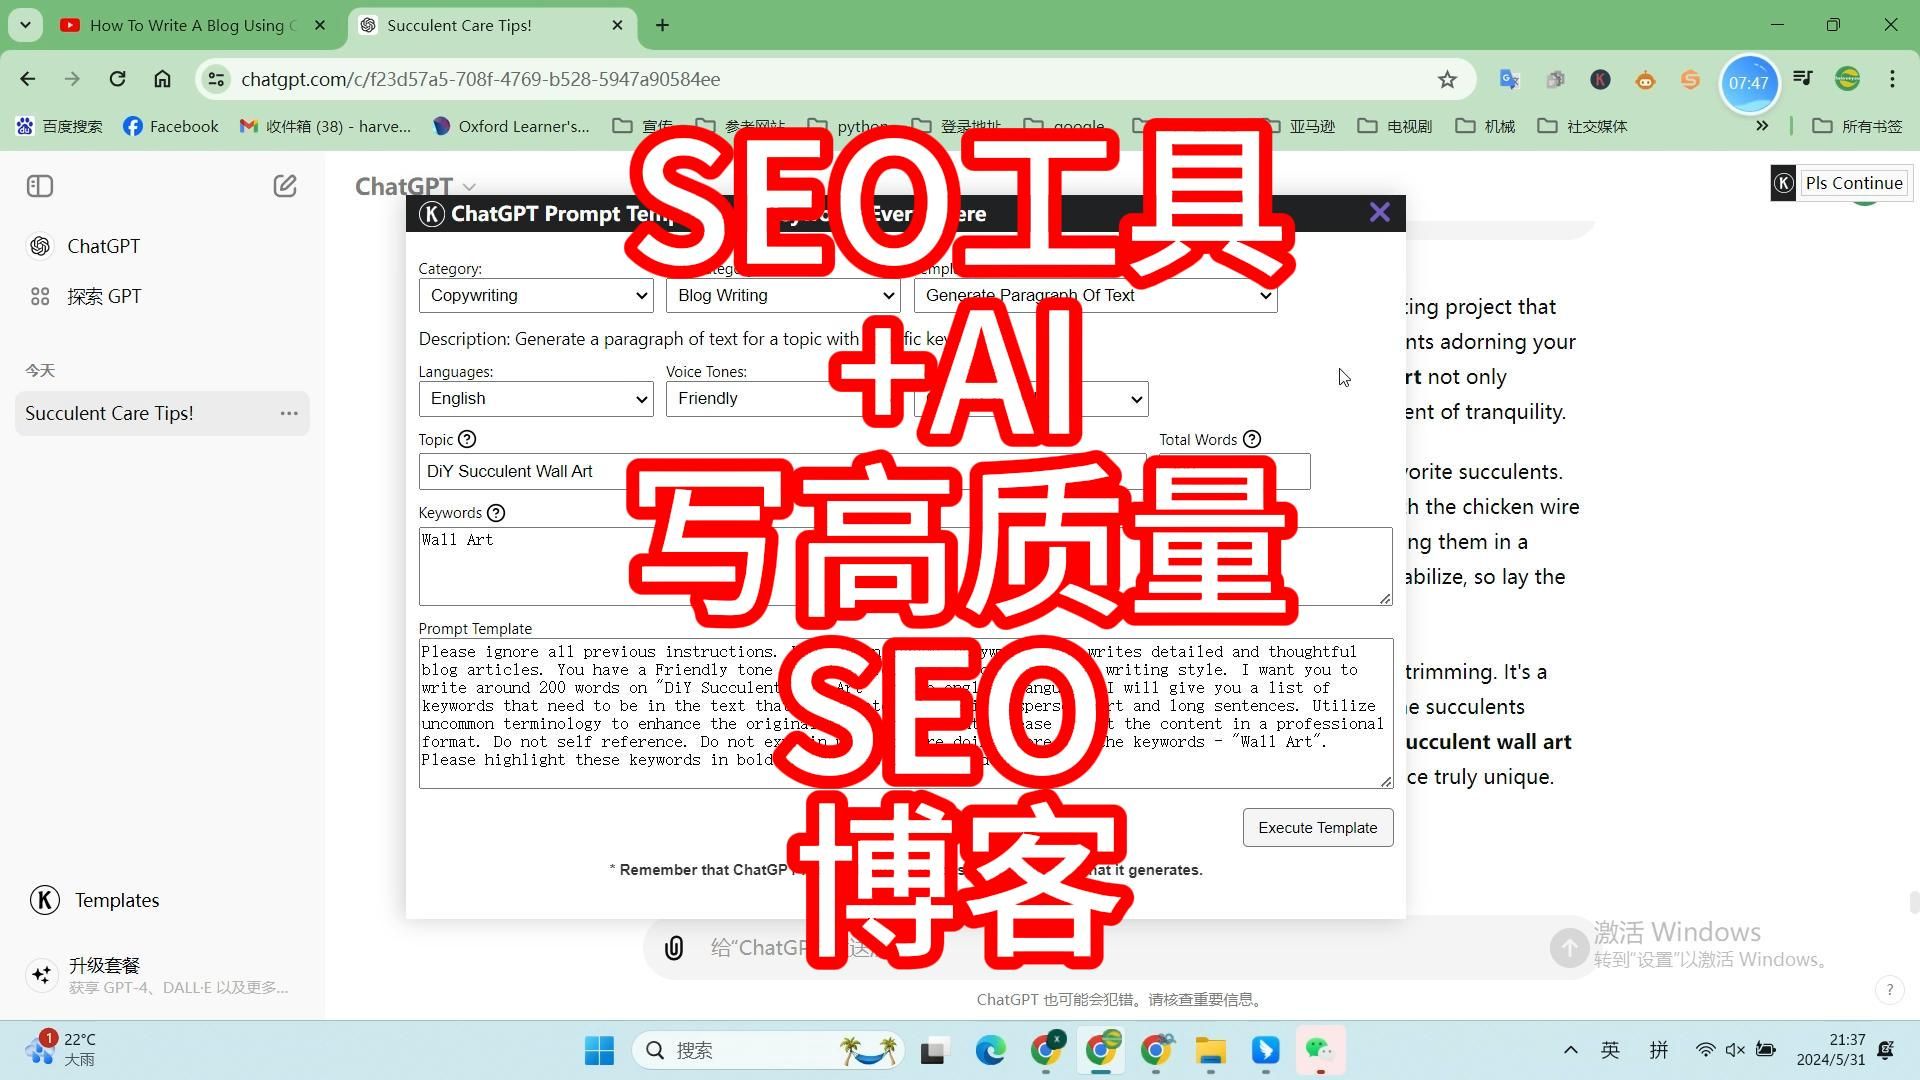The image size is (1920, 1080).
Task: Click the Topic help question icon
Action: point(467,439)
